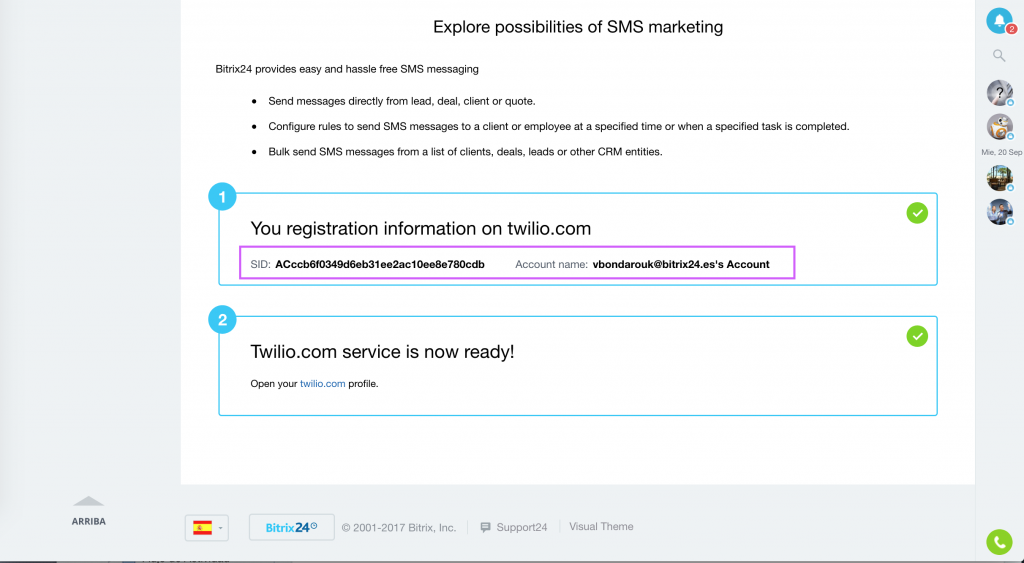Image resolution: width=1024 pixels, height=563 pixels.
Task: Open the Spanish flag language dropdown
Action: click(207, 528)
